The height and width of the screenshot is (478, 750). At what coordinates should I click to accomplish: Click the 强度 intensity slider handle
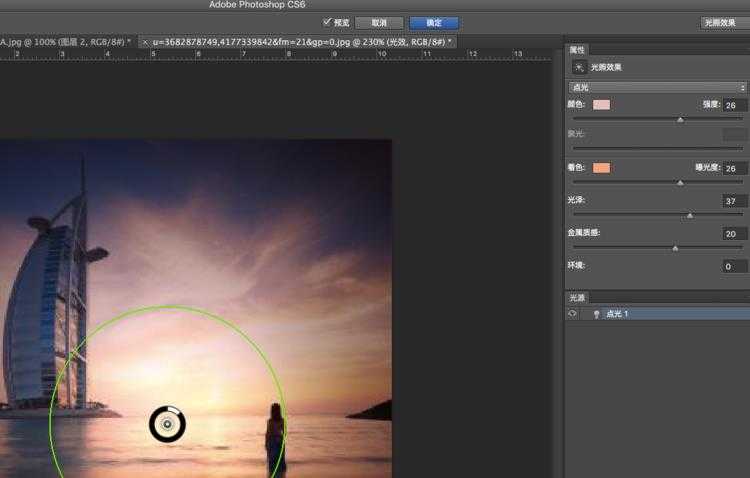(680, 120)
